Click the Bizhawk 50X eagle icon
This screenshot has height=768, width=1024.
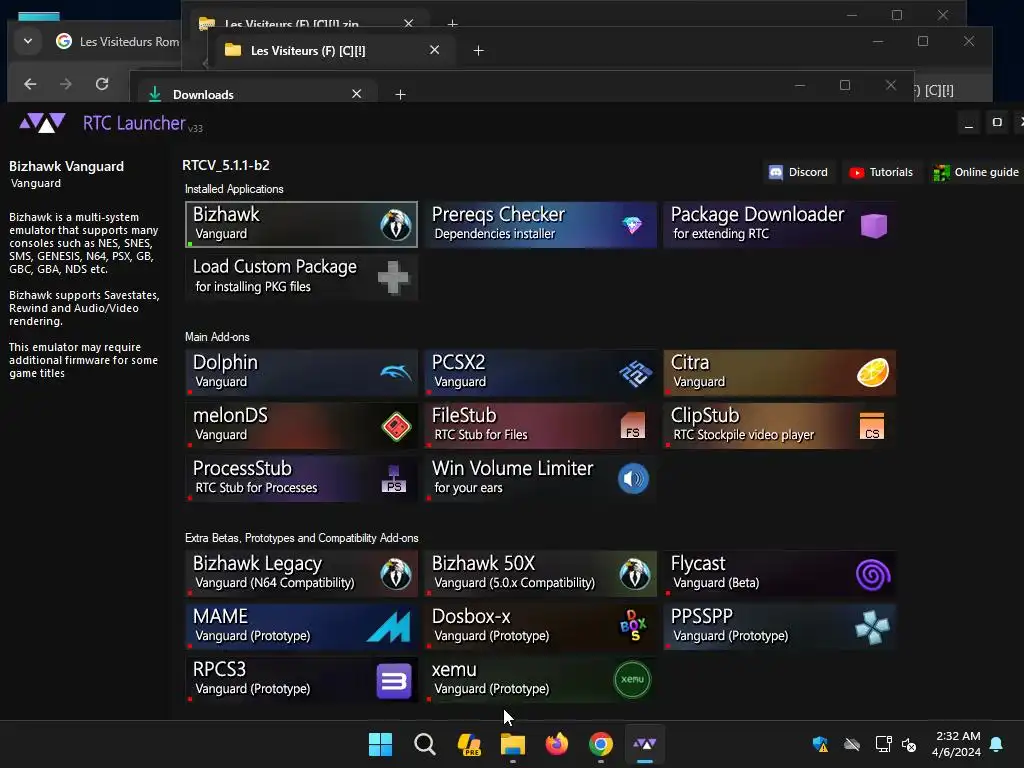(634, 574)
